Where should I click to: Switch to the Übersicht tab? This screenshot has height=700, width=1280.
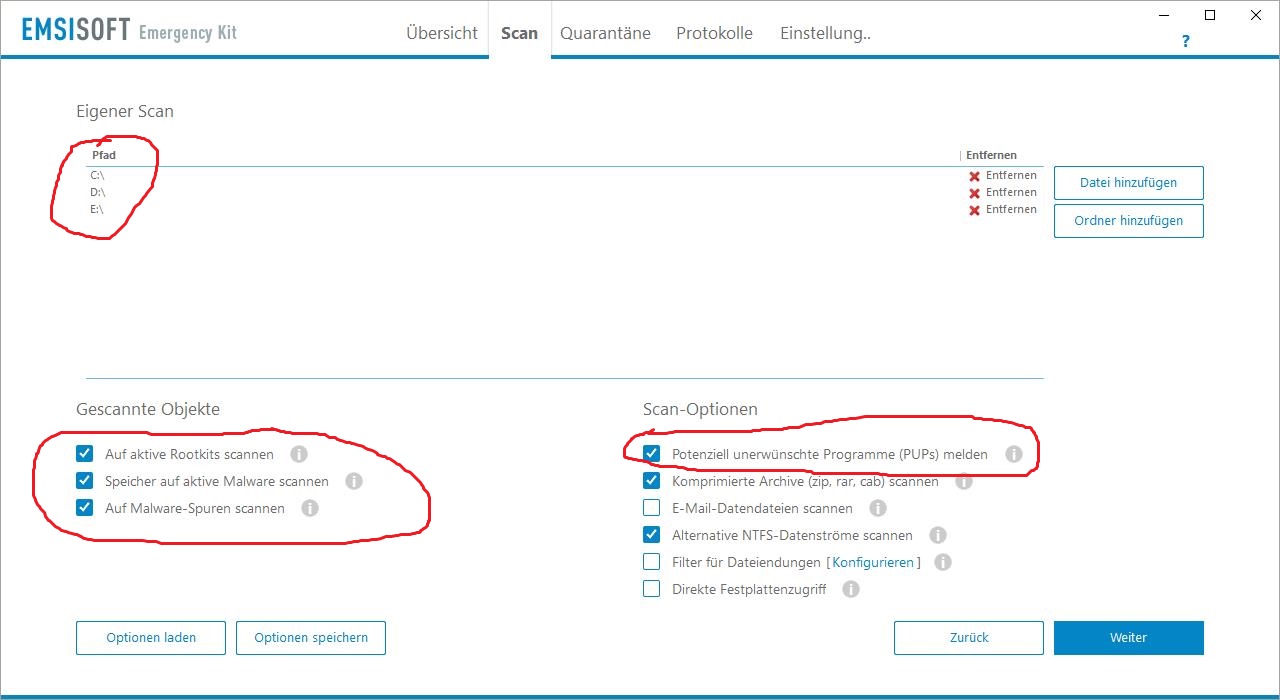point(442,33)
